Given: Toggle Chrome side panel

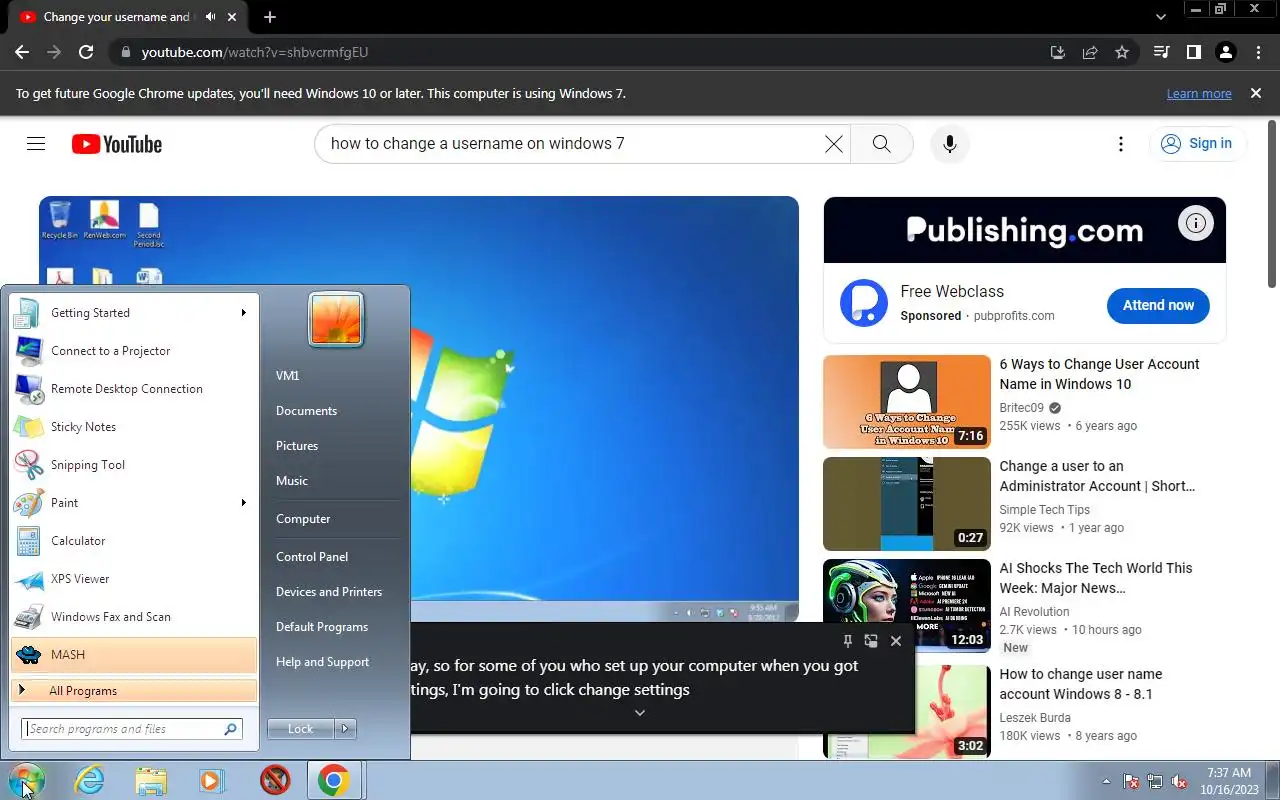Looking at the screenshot, I should coord(1193,52).
